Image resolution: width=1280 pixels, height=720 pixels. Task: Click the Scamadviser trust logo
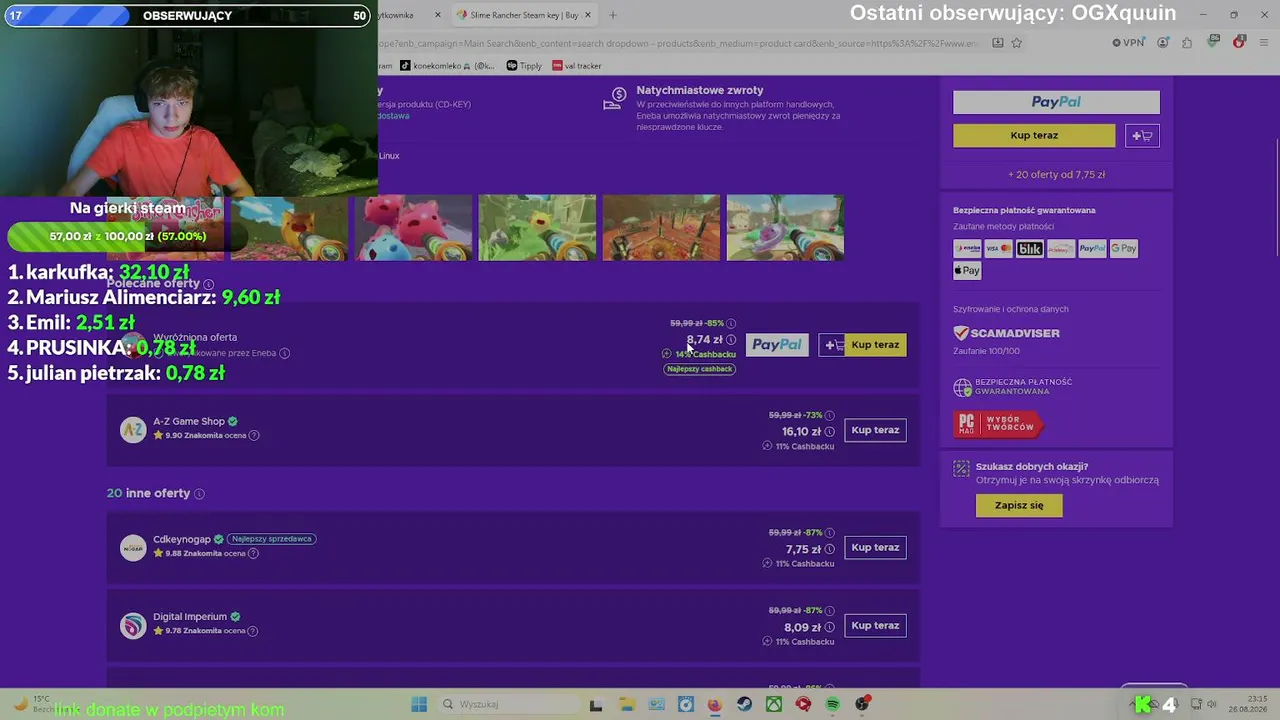coord(1007,333)
